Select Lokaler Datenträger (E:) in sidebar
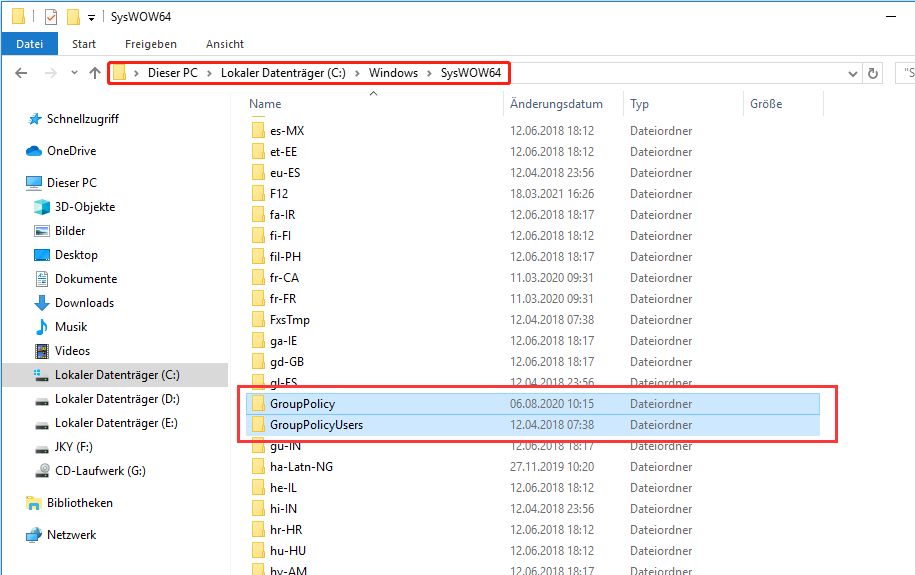The width and height of the screenshot is (915, 575). [116, 423]
